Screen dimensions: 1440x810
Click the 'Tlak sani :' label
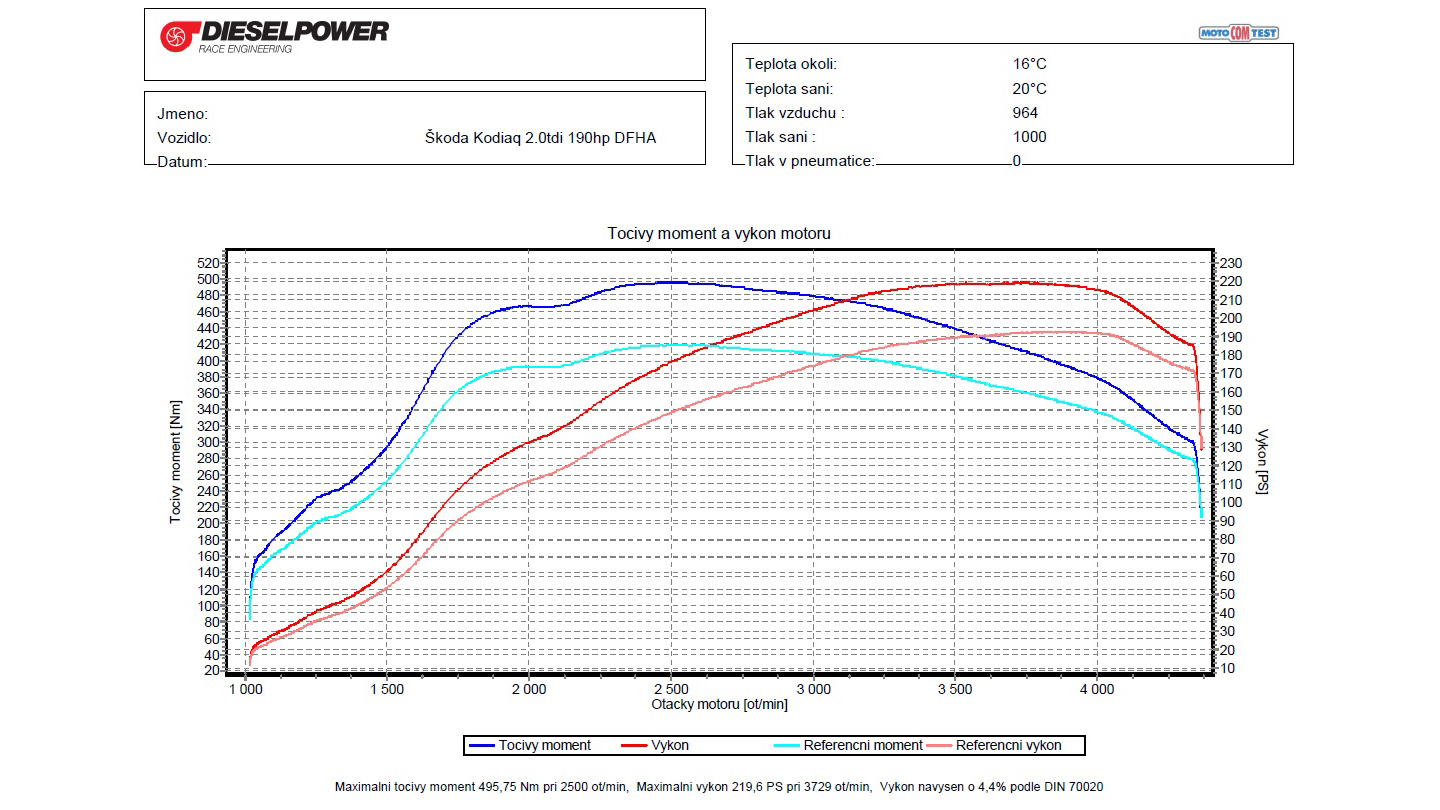780,137
